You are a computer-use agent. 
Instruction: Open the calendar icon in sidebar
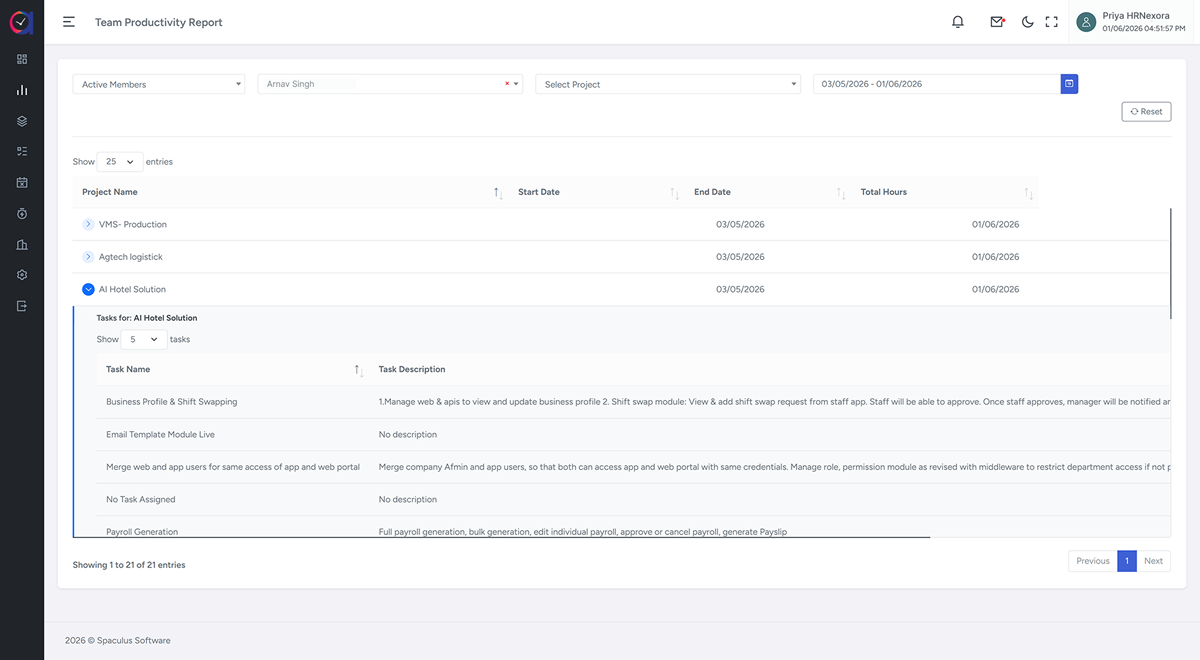pos(22,183)
